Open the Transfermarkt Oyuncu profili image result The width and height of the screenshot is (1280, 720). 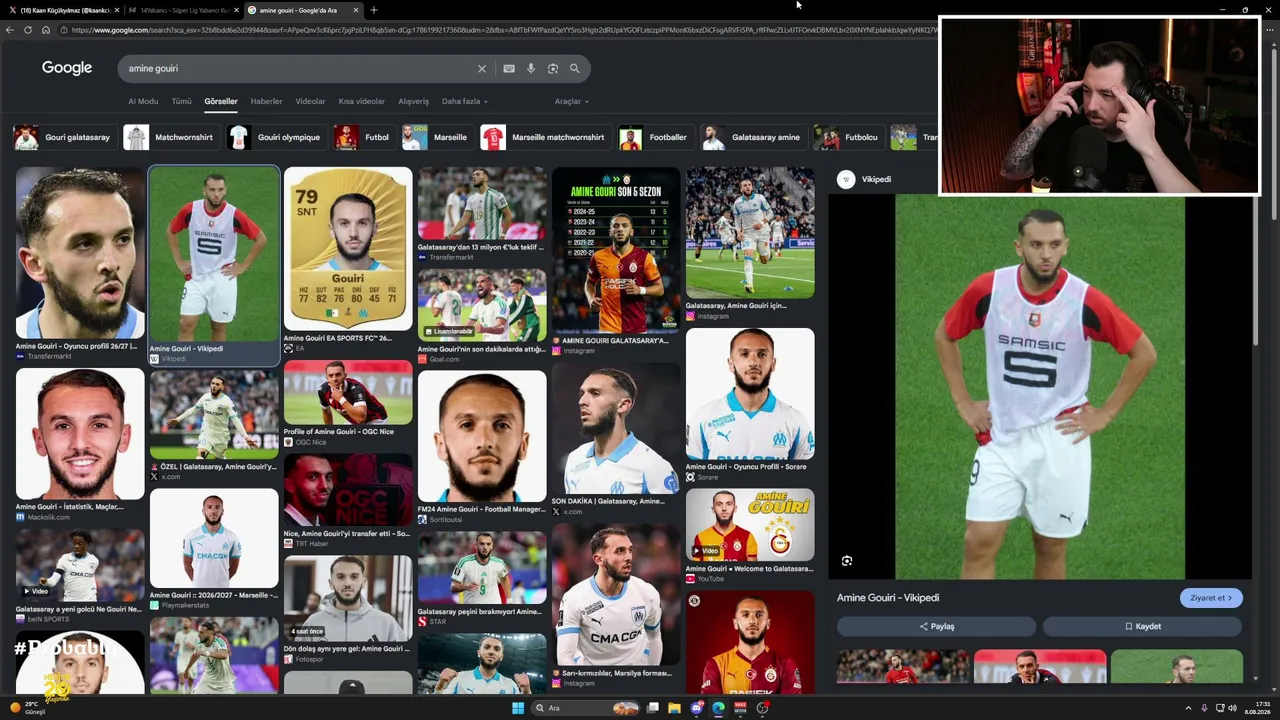(80, 254)
